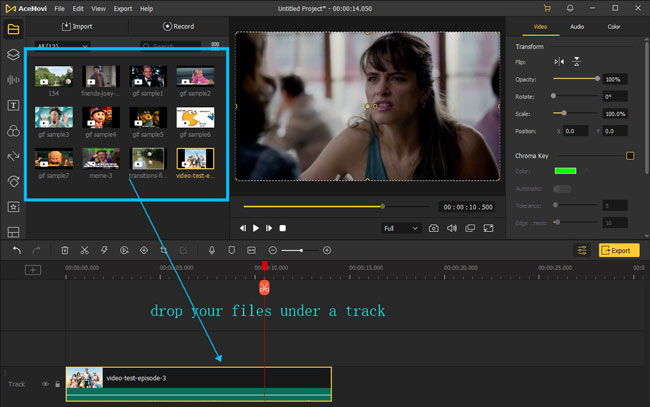
Task: Click the red playhead marker on ruler
Action: click(x=264, y=266)
